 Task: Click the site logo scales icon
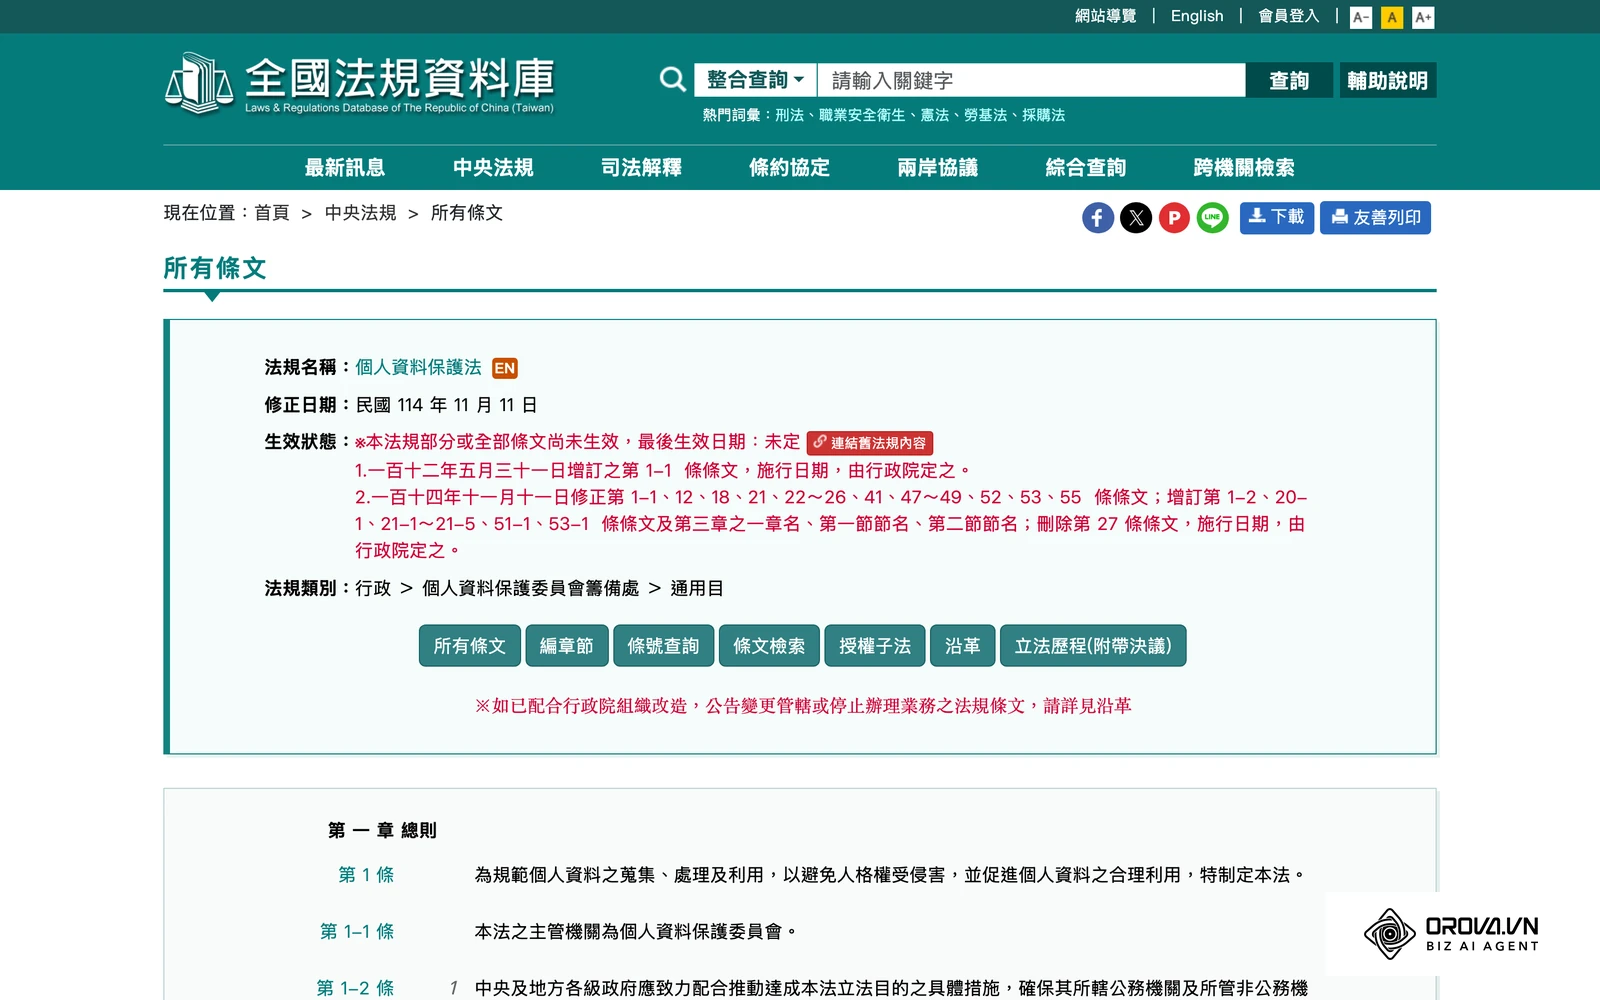(x=199, y=82)
